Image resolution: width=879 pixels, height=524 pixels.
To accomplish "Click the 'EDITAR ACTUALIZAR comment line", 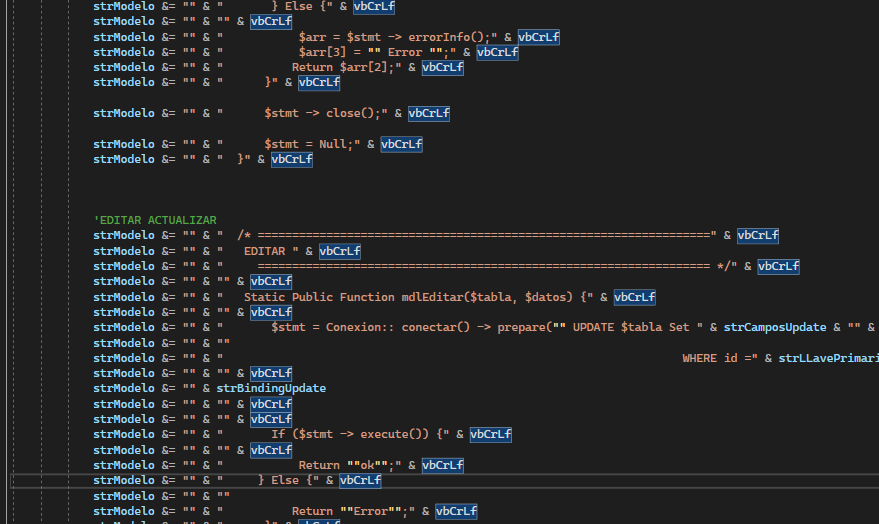I will tap(155, 220).
